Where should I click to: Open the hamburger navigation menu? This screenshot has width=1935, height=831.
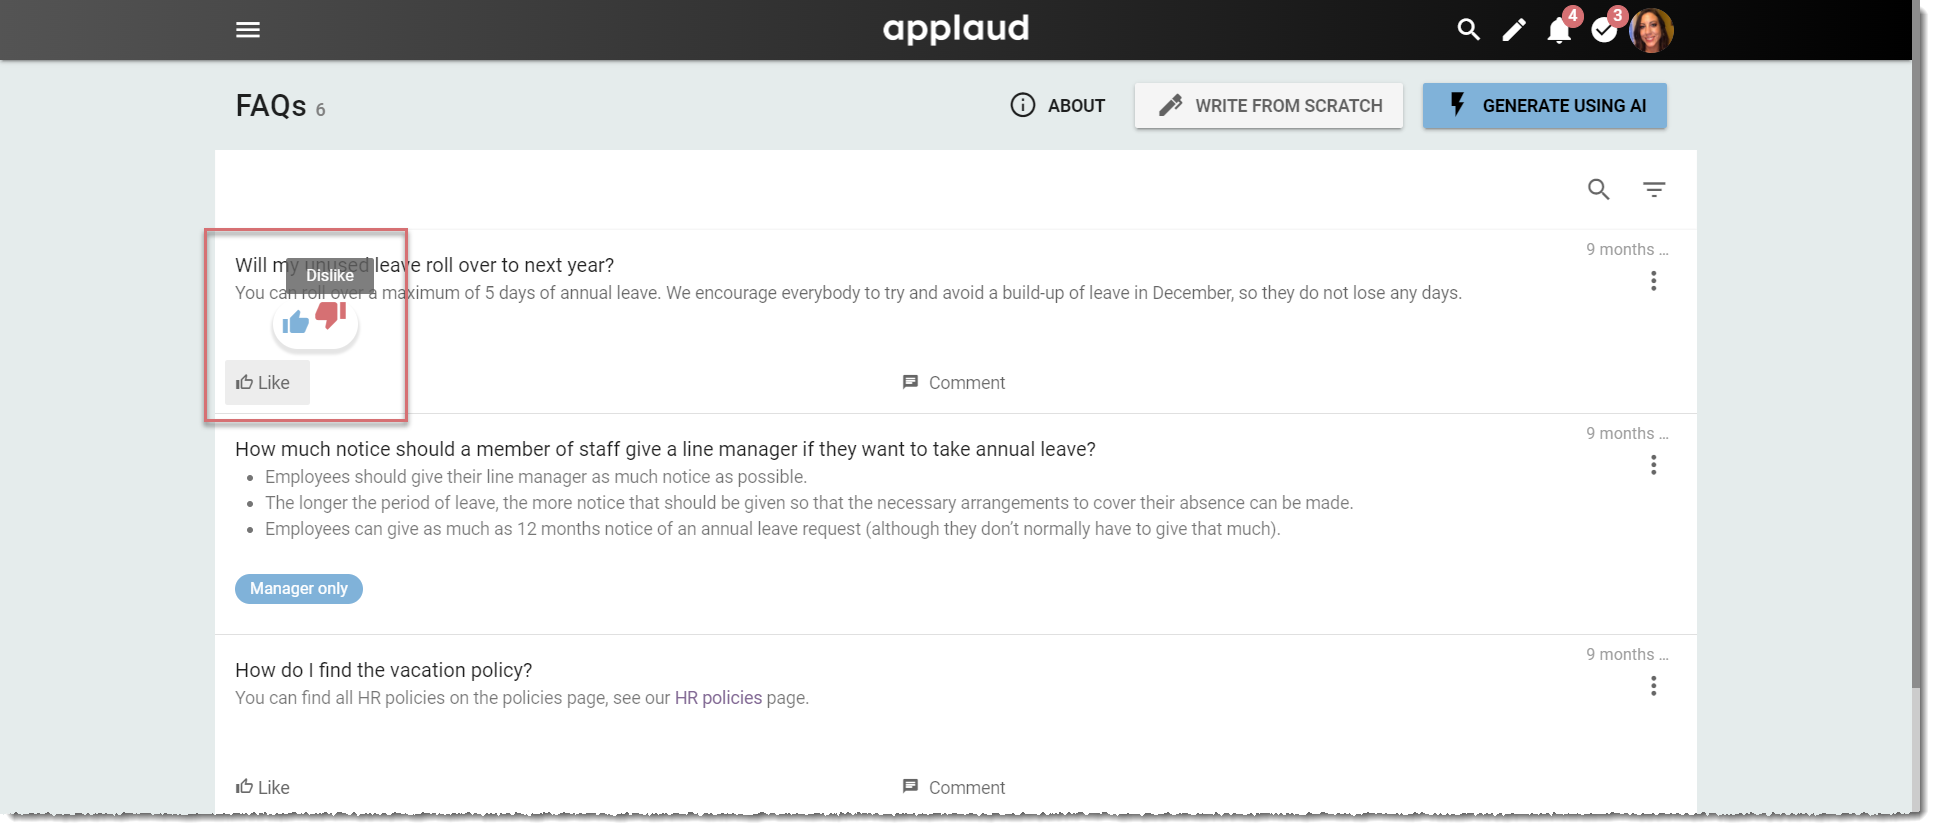248,30
